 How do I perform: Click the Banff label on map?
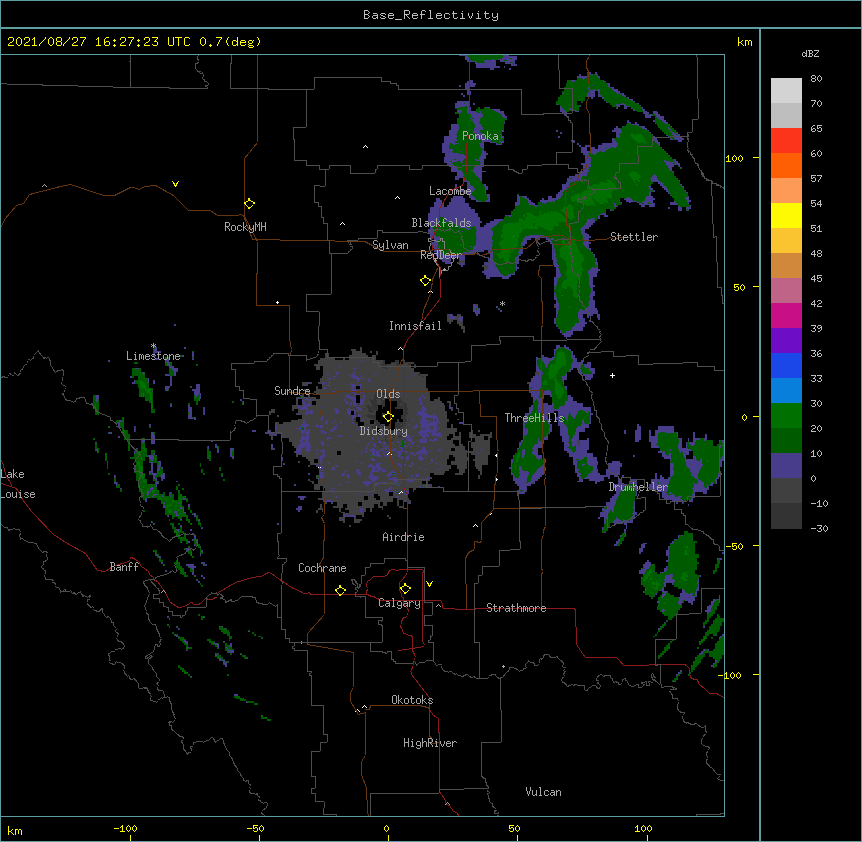click(x=124, y=567)
